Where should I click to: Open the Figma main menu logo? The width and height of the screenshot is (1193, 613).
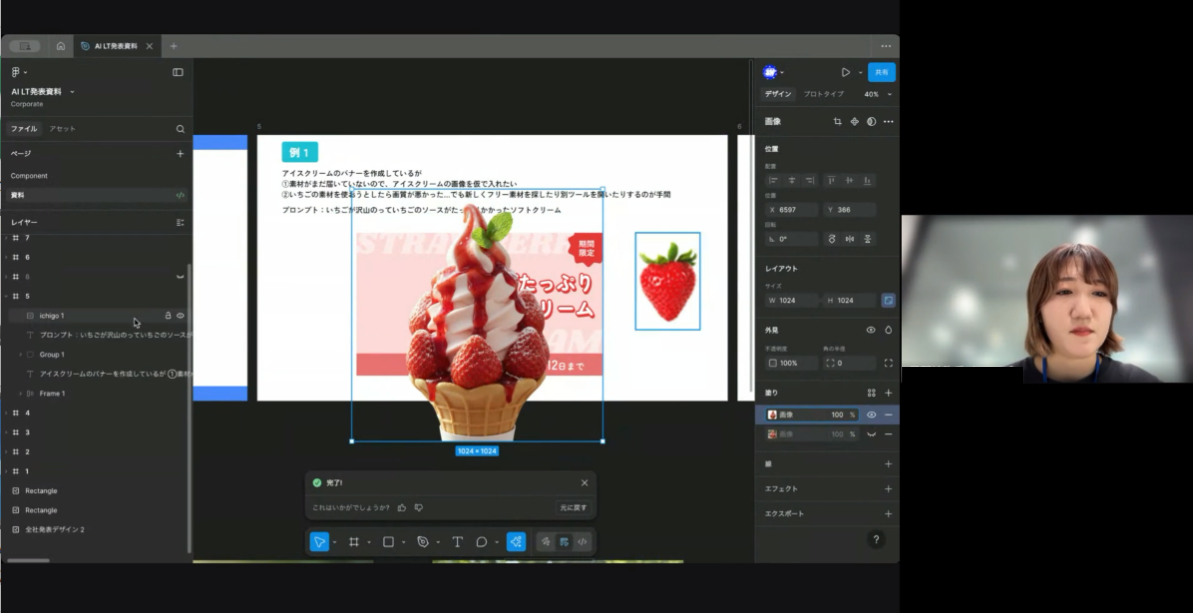[15, 72]
